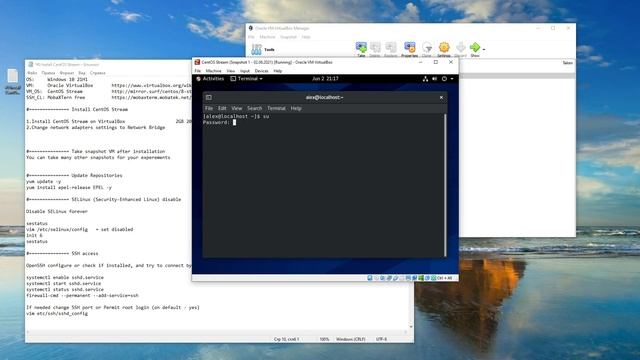
Task: Open File menu in GNOME terminal
Action: click(x=209, y=108)
